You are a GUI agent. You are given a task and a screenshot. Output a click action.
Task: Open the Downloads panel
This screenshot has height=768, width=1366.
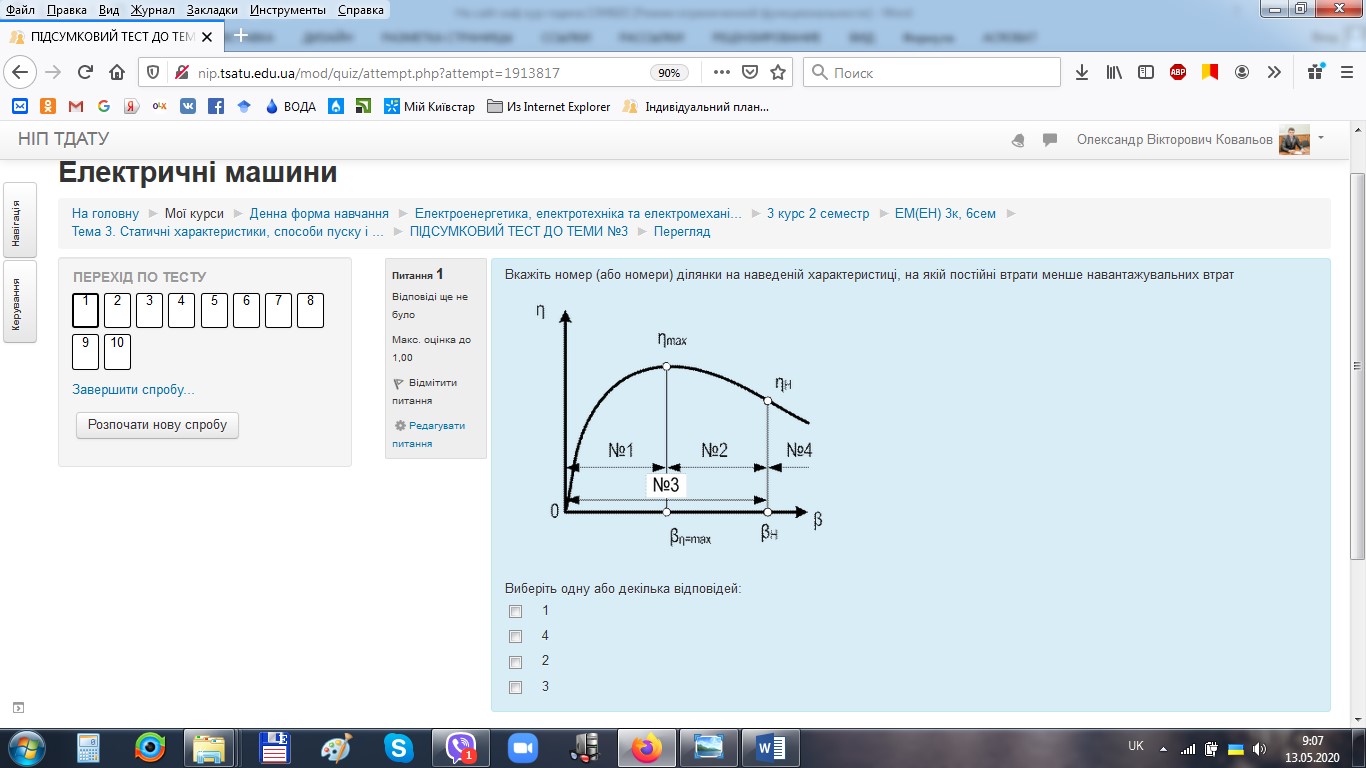coord(1082,73)
